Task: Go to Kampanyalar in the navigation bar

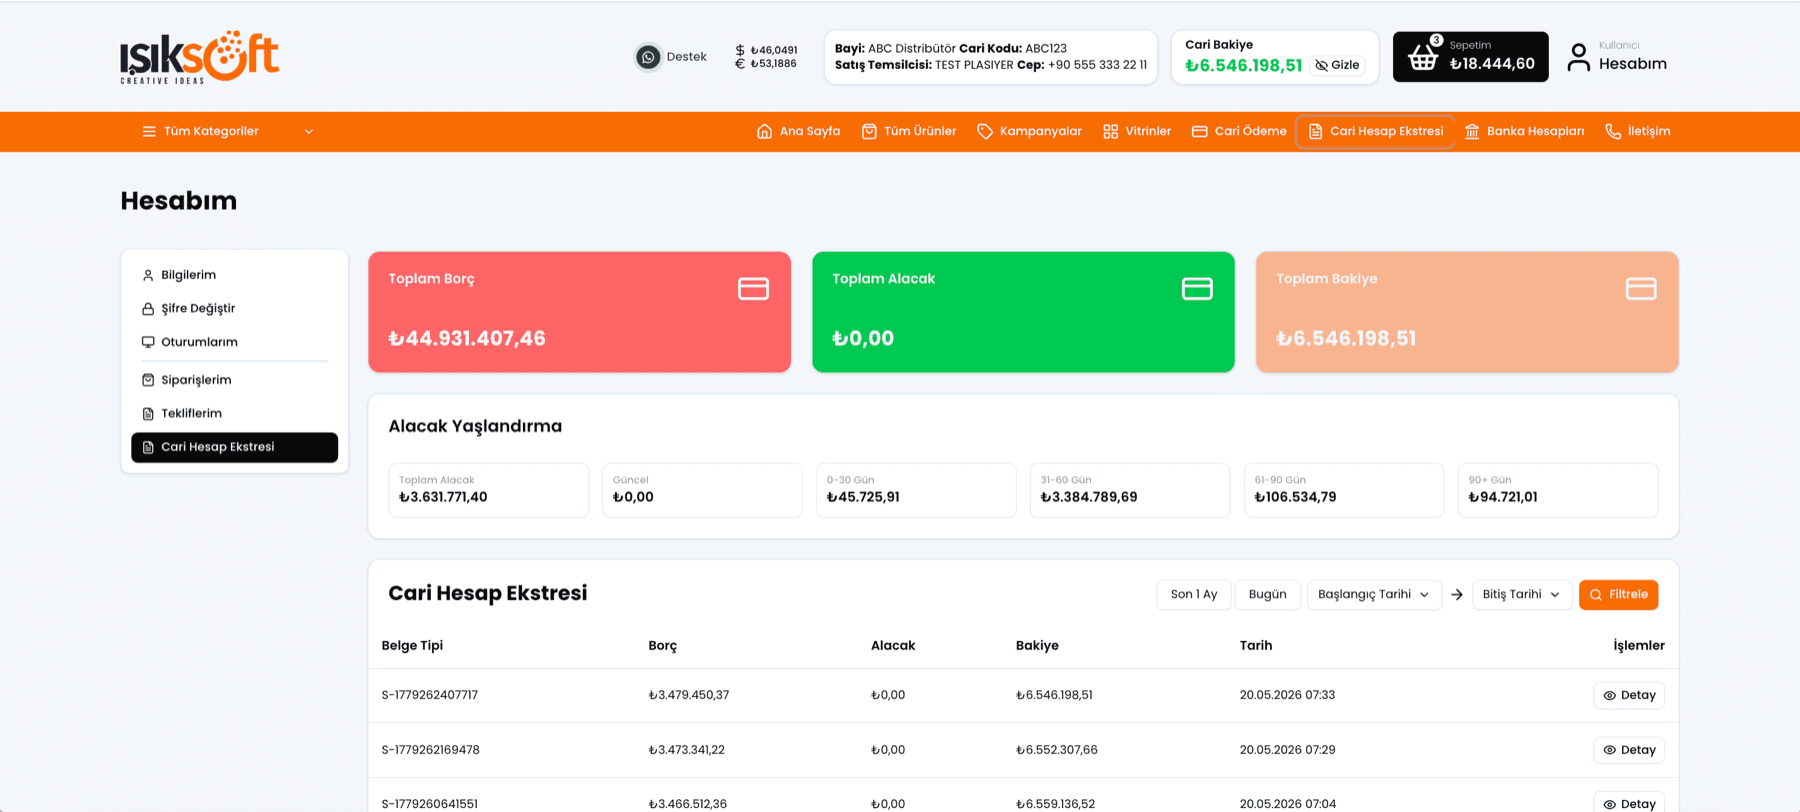Action: 1029,131
